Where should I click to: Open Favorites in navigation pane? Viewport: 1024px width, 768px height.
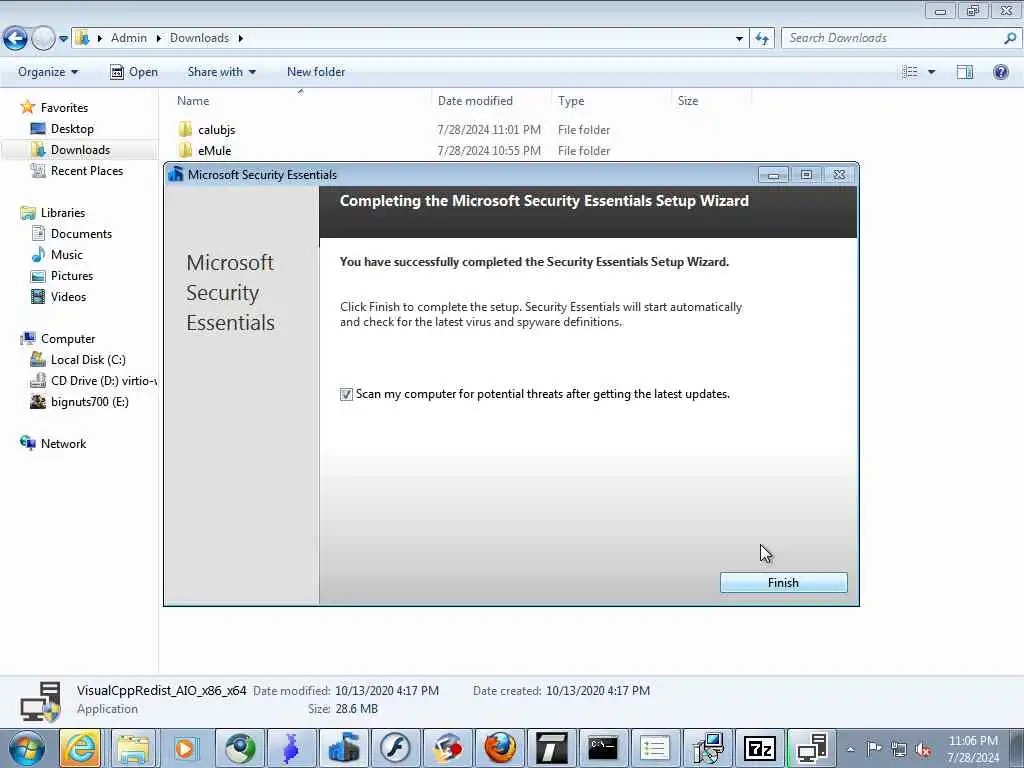(x=64, y=108)
